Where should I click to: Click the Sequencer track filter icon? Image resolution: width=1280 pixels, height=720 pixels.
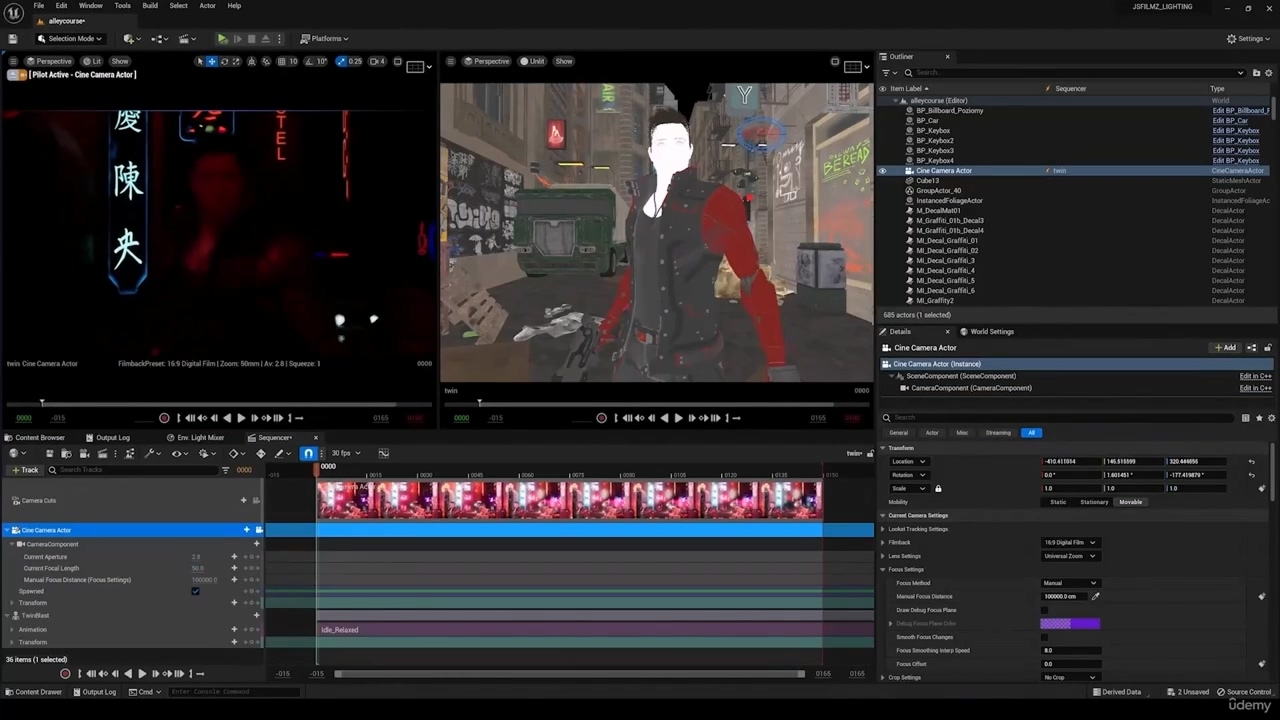tap(225, 470)
